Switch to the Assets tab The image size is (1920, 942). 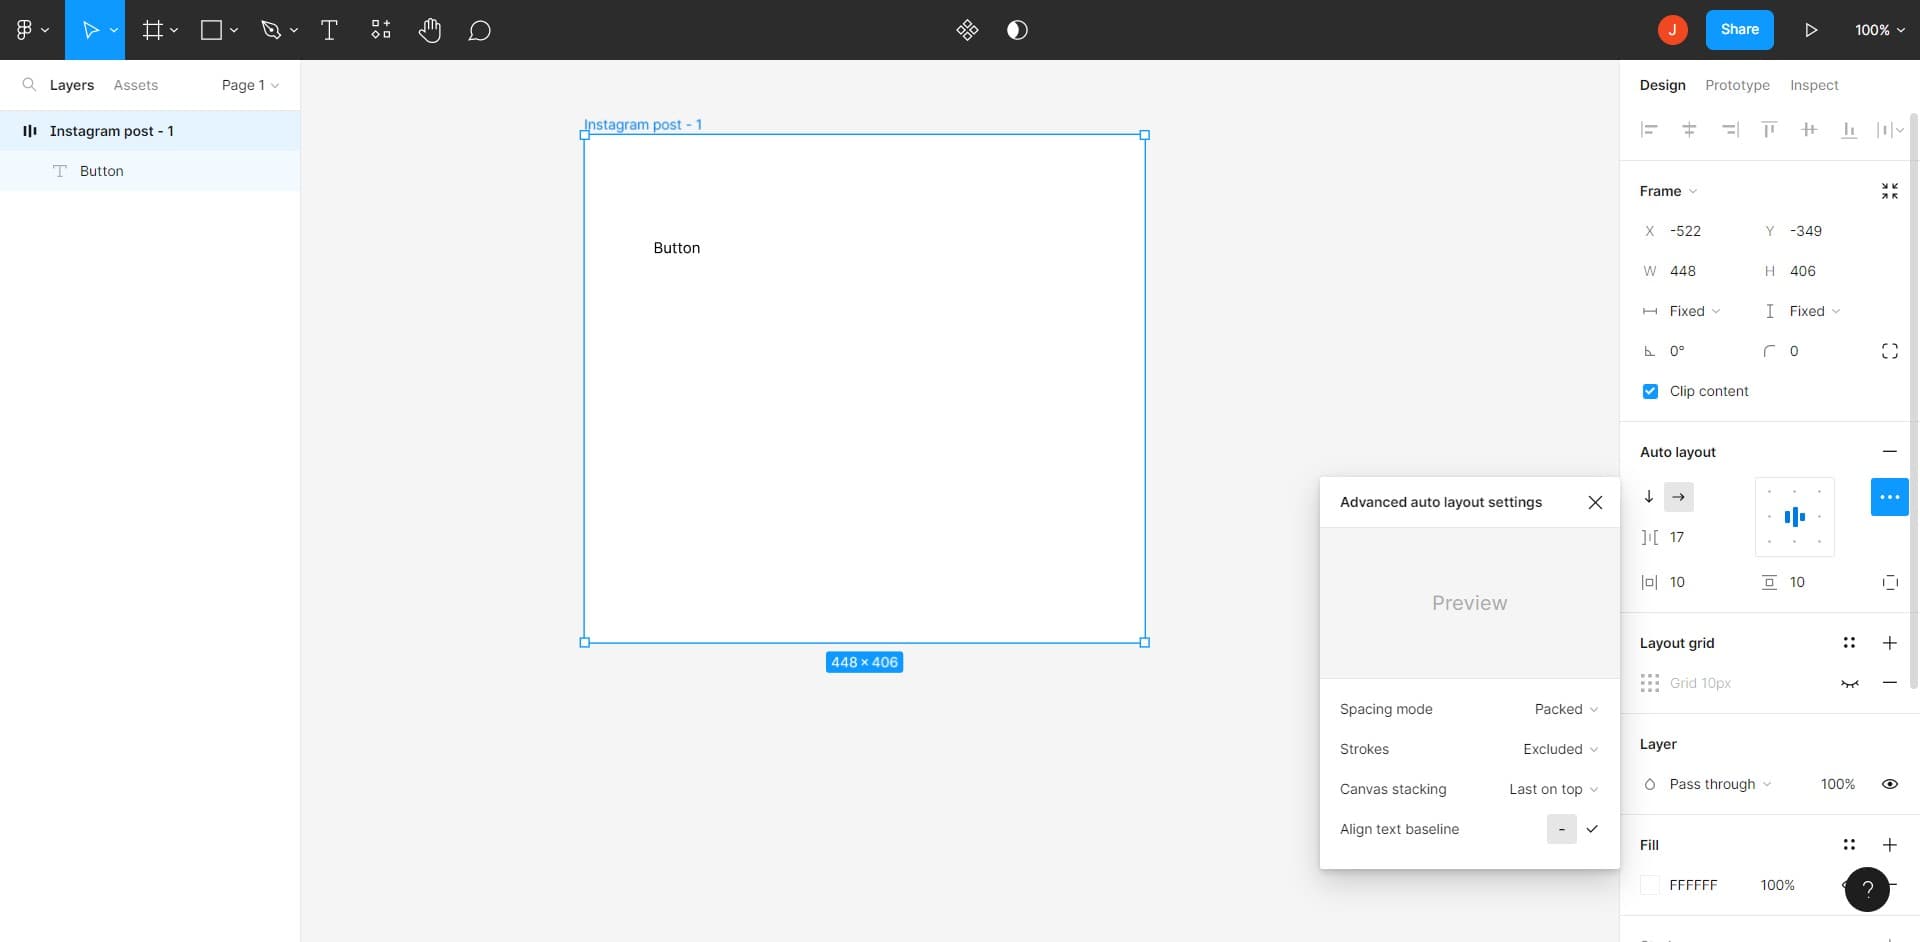(136, 85)
